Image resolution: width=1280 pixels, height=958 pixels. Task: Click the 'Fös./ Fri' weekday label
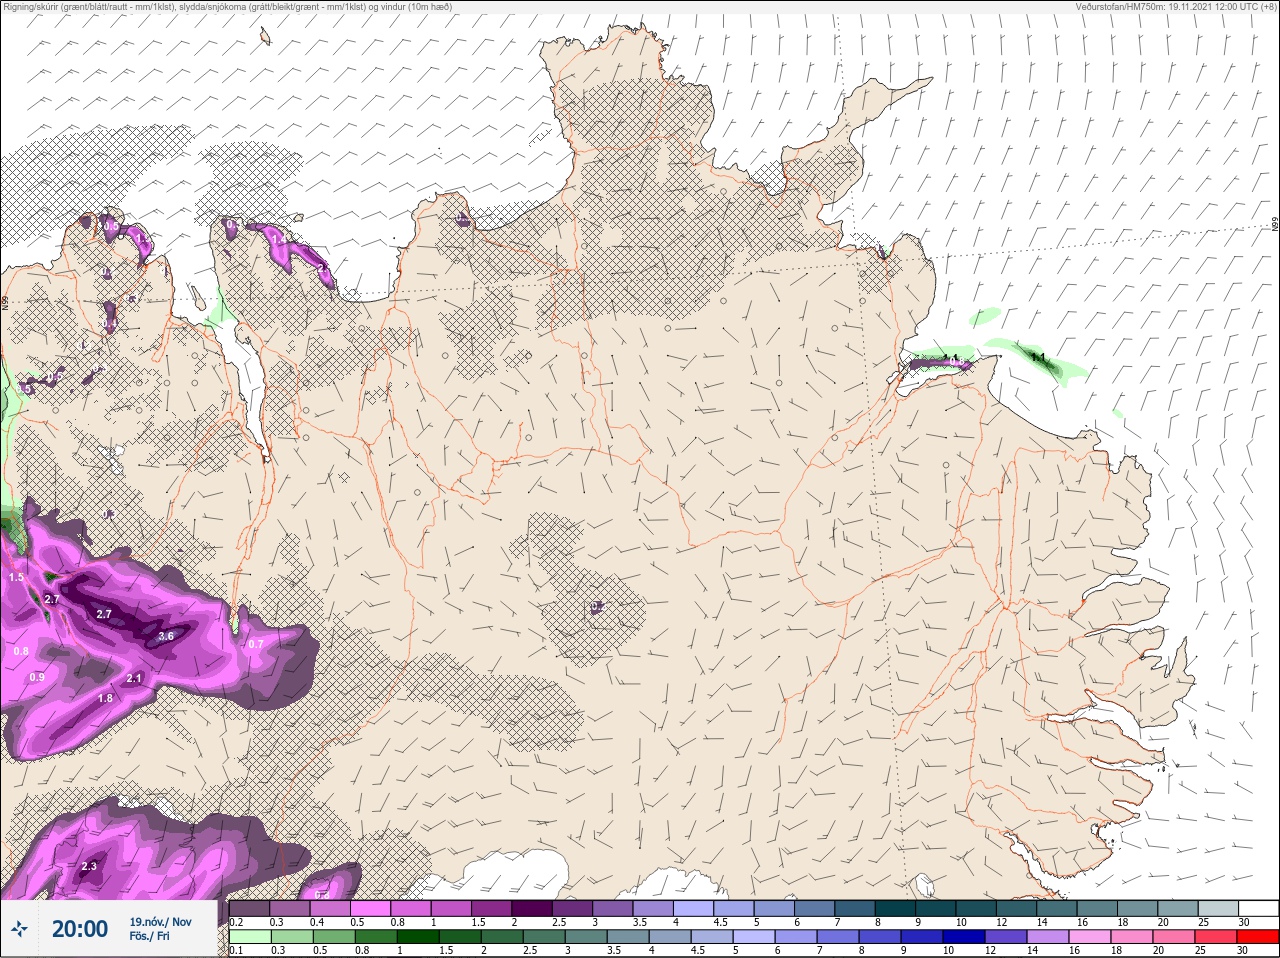pos(150,937)
